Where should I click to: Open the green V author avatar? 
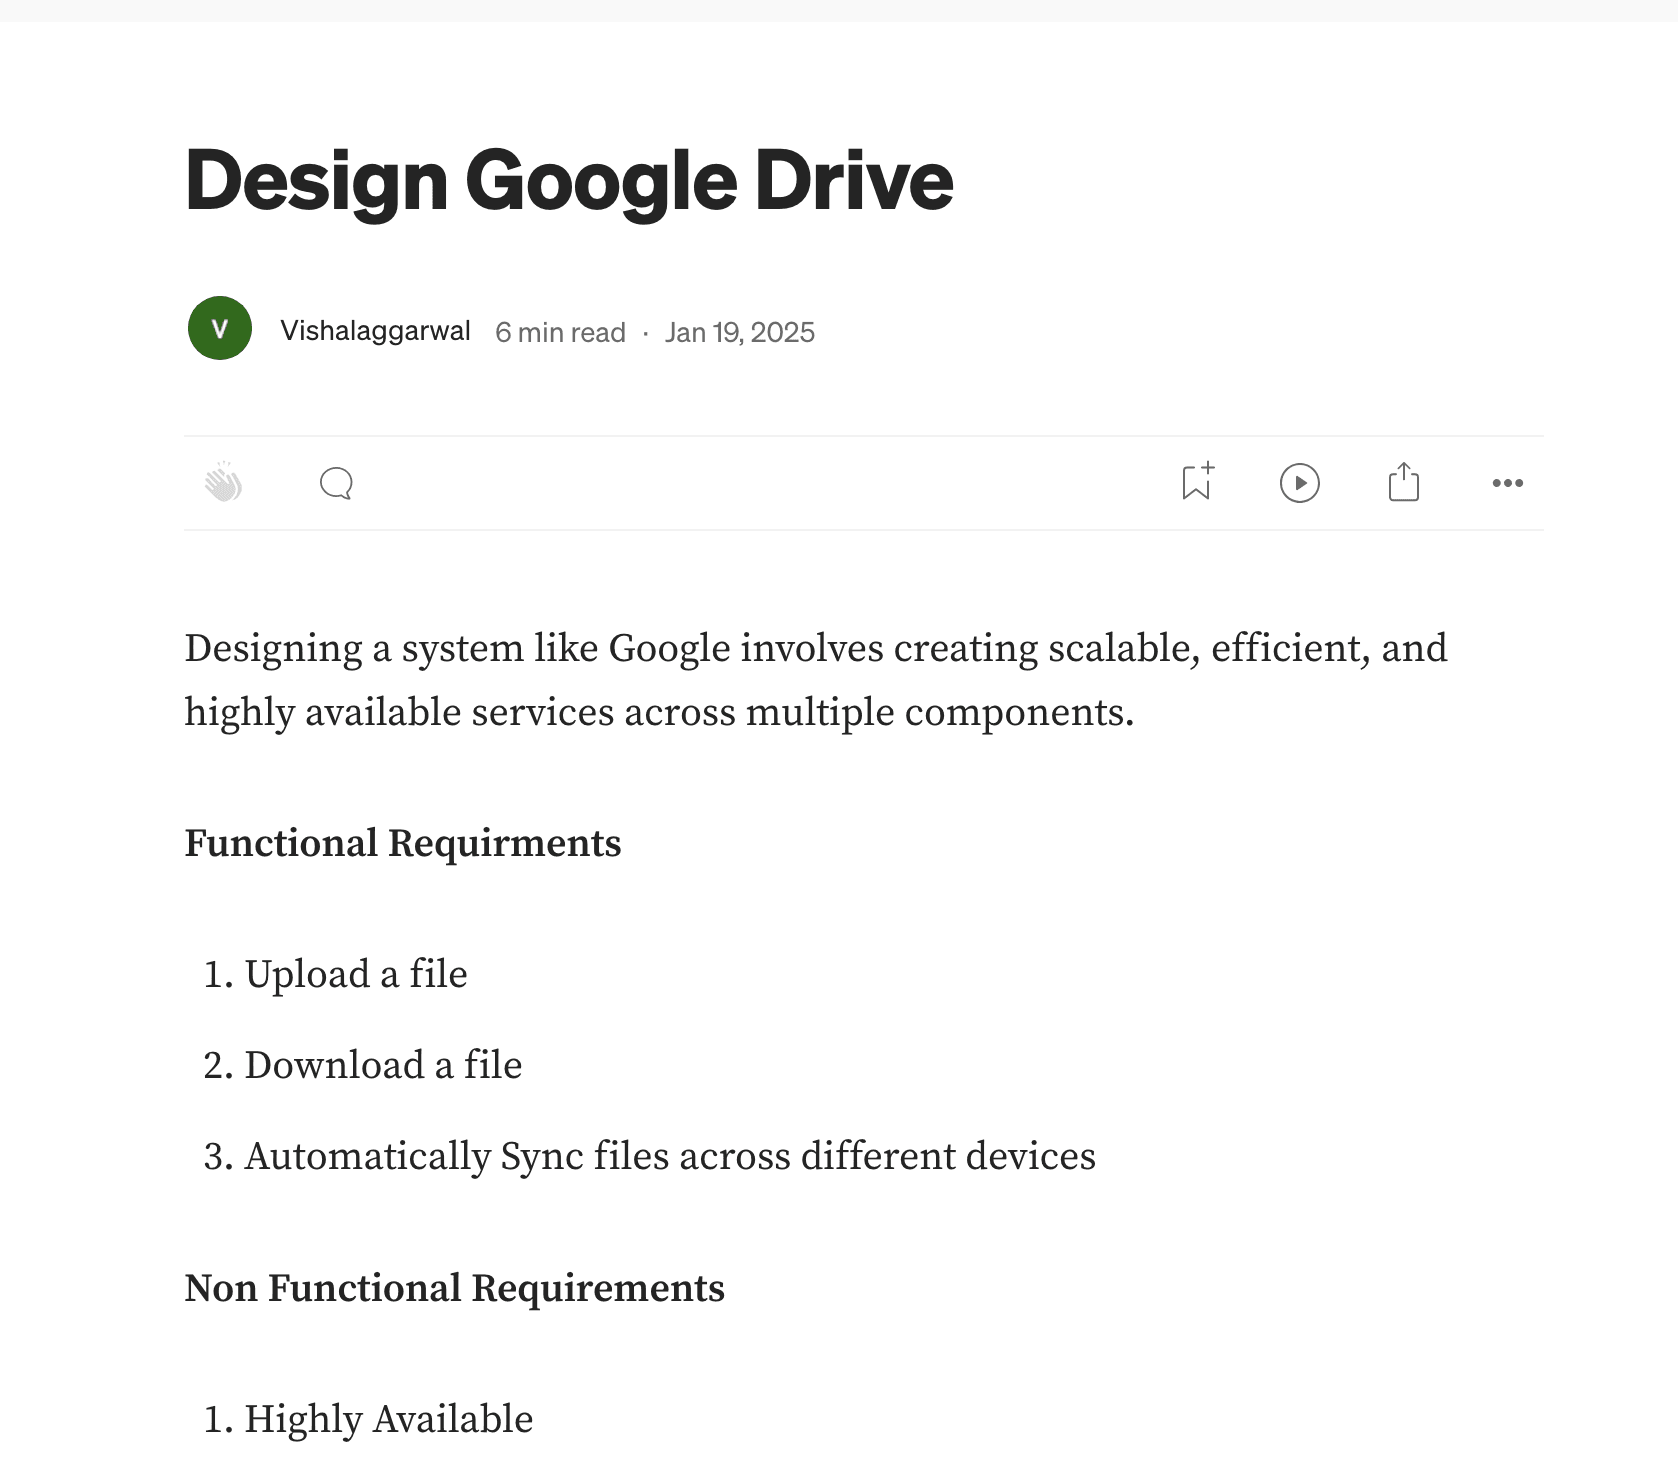point(220,328)
